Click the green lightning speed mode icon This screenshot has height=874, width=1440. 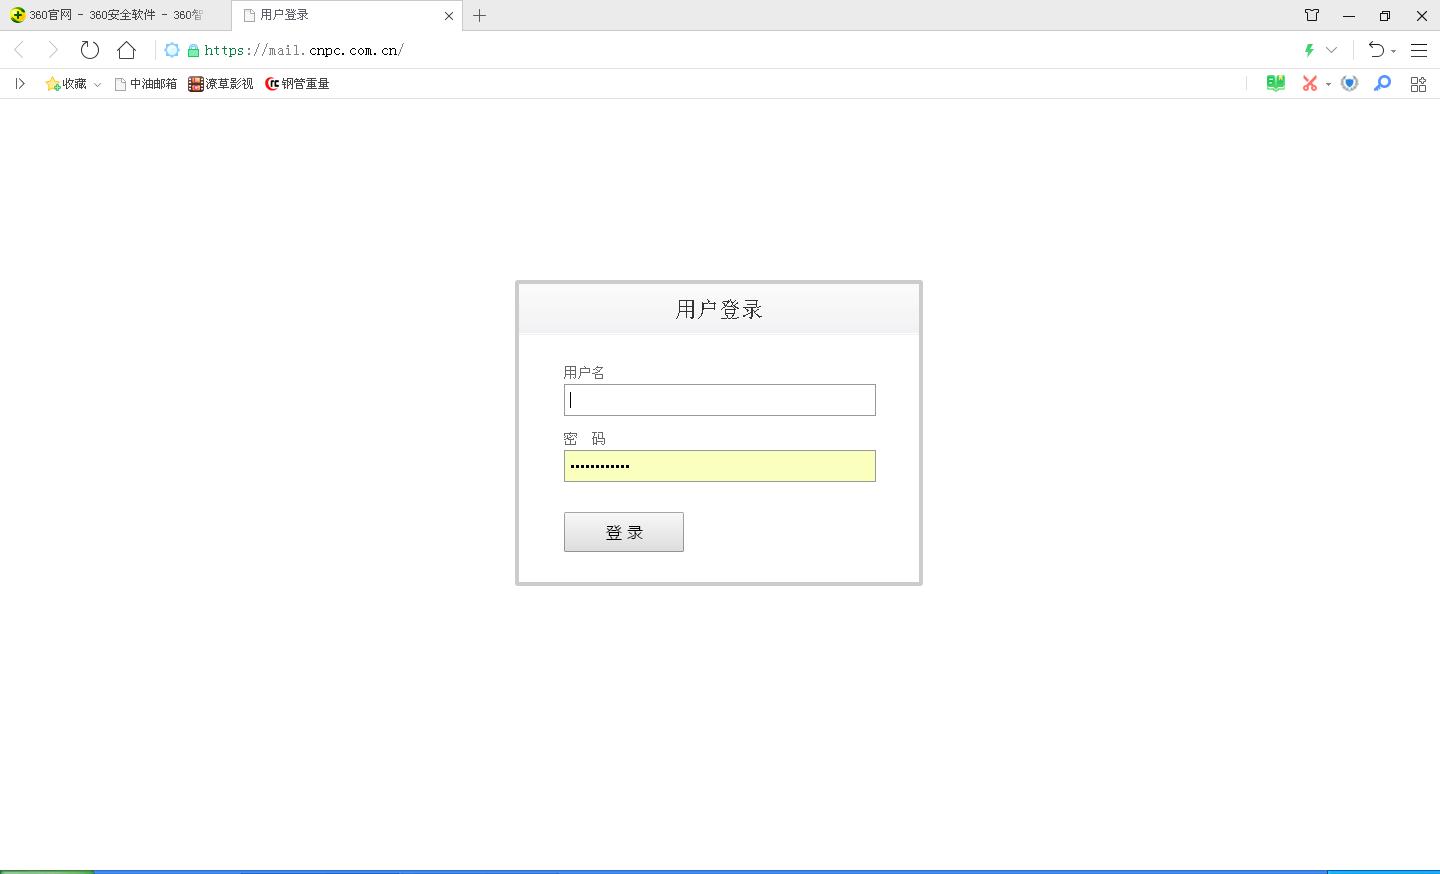1309,50
